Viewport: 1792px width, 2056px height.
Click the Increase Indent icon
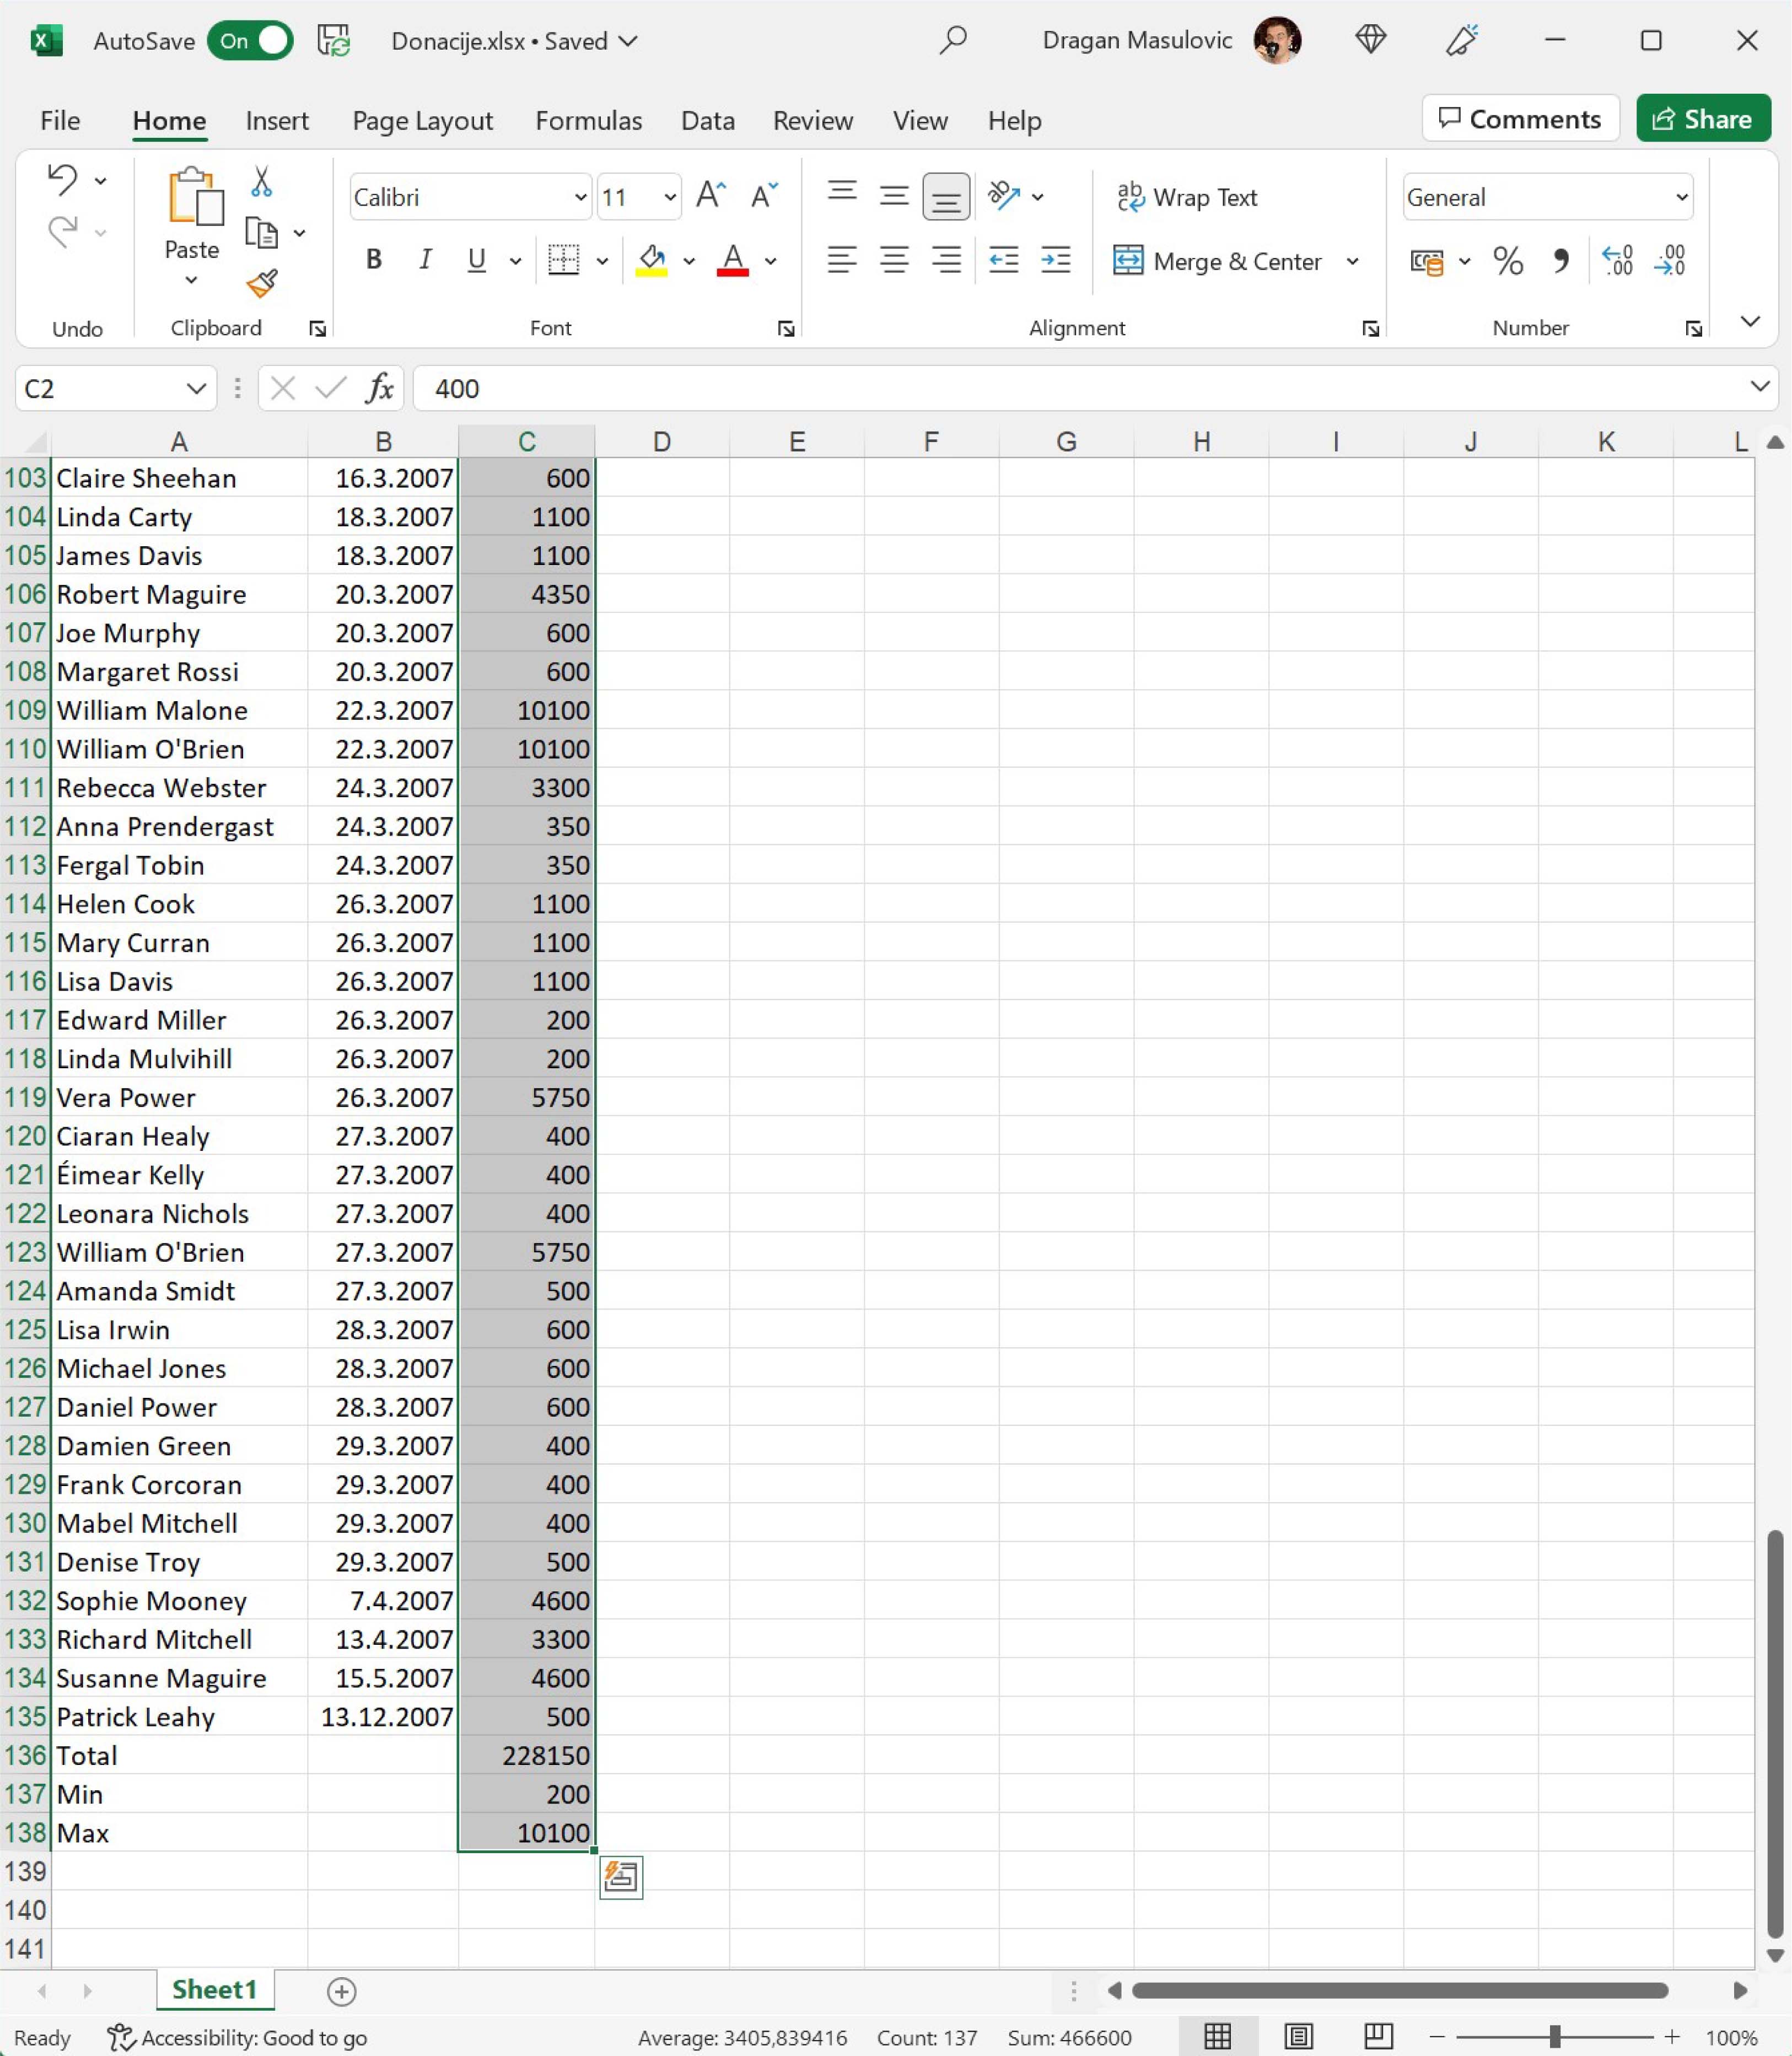coord(1055,261)
